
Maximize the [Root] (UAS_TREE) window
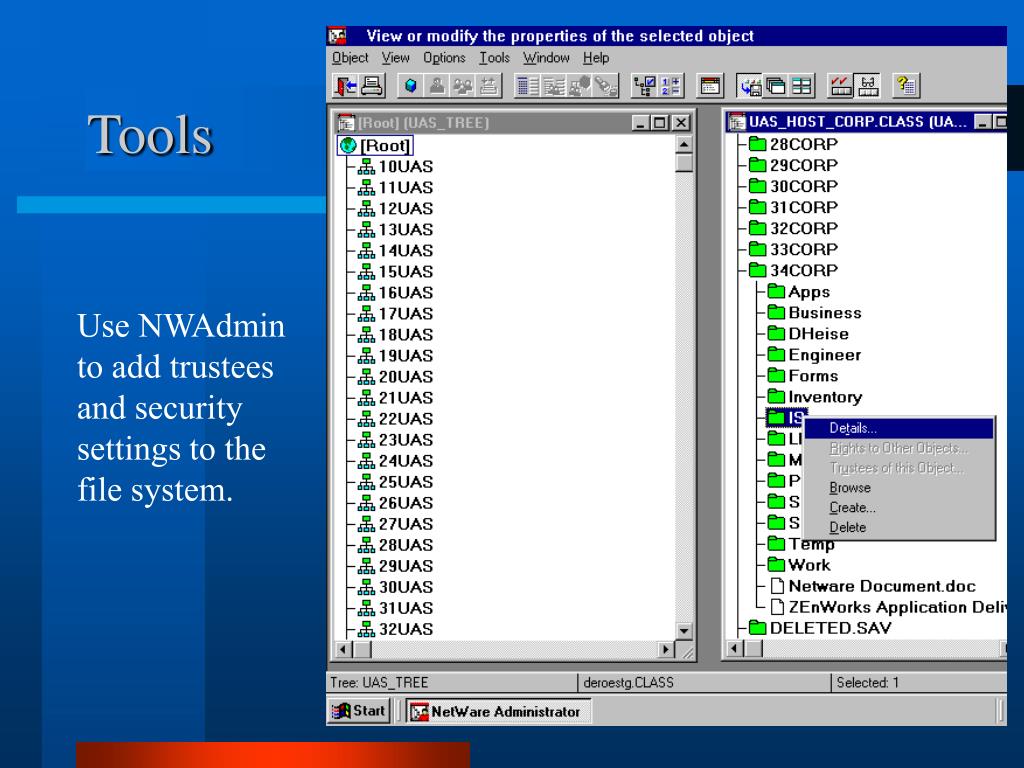point(660,123)
